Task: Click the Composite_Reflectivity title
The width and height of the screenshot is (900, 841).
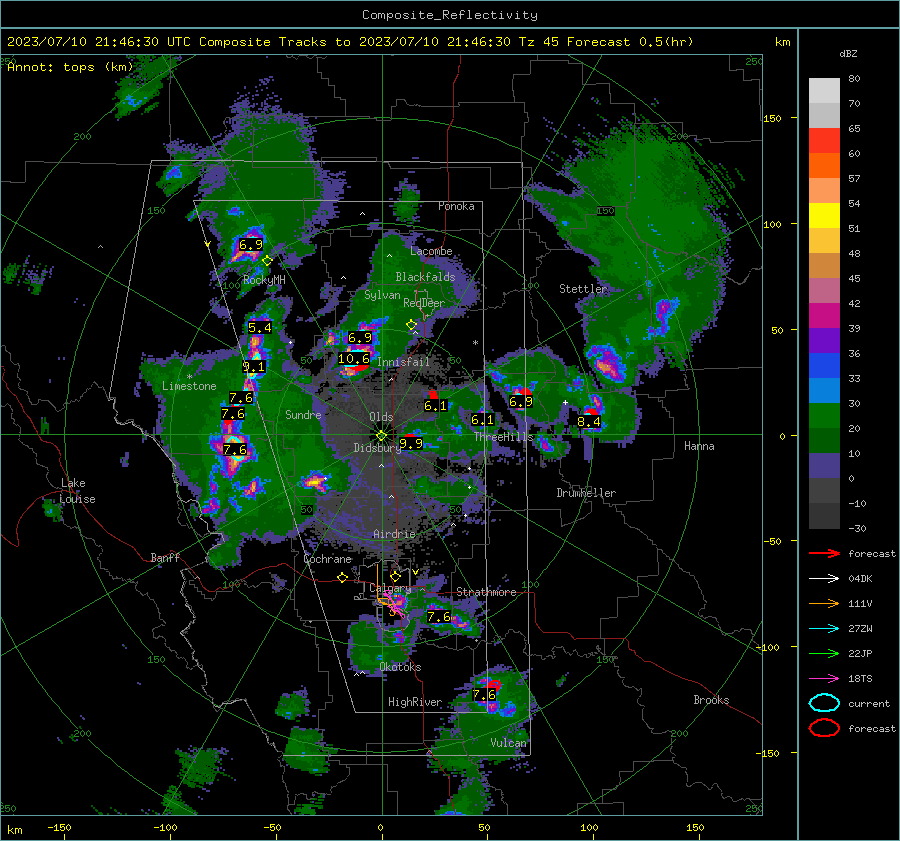Action: point(449,15)
